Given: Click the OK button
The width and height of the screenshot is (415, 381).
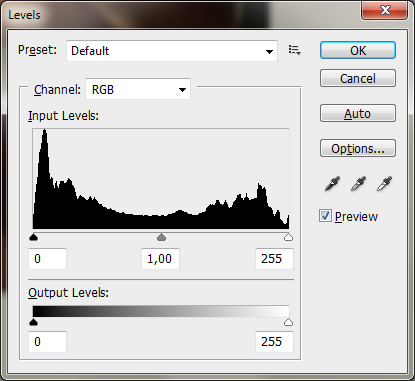Looking at the screenshot, I should coord(358,50).
